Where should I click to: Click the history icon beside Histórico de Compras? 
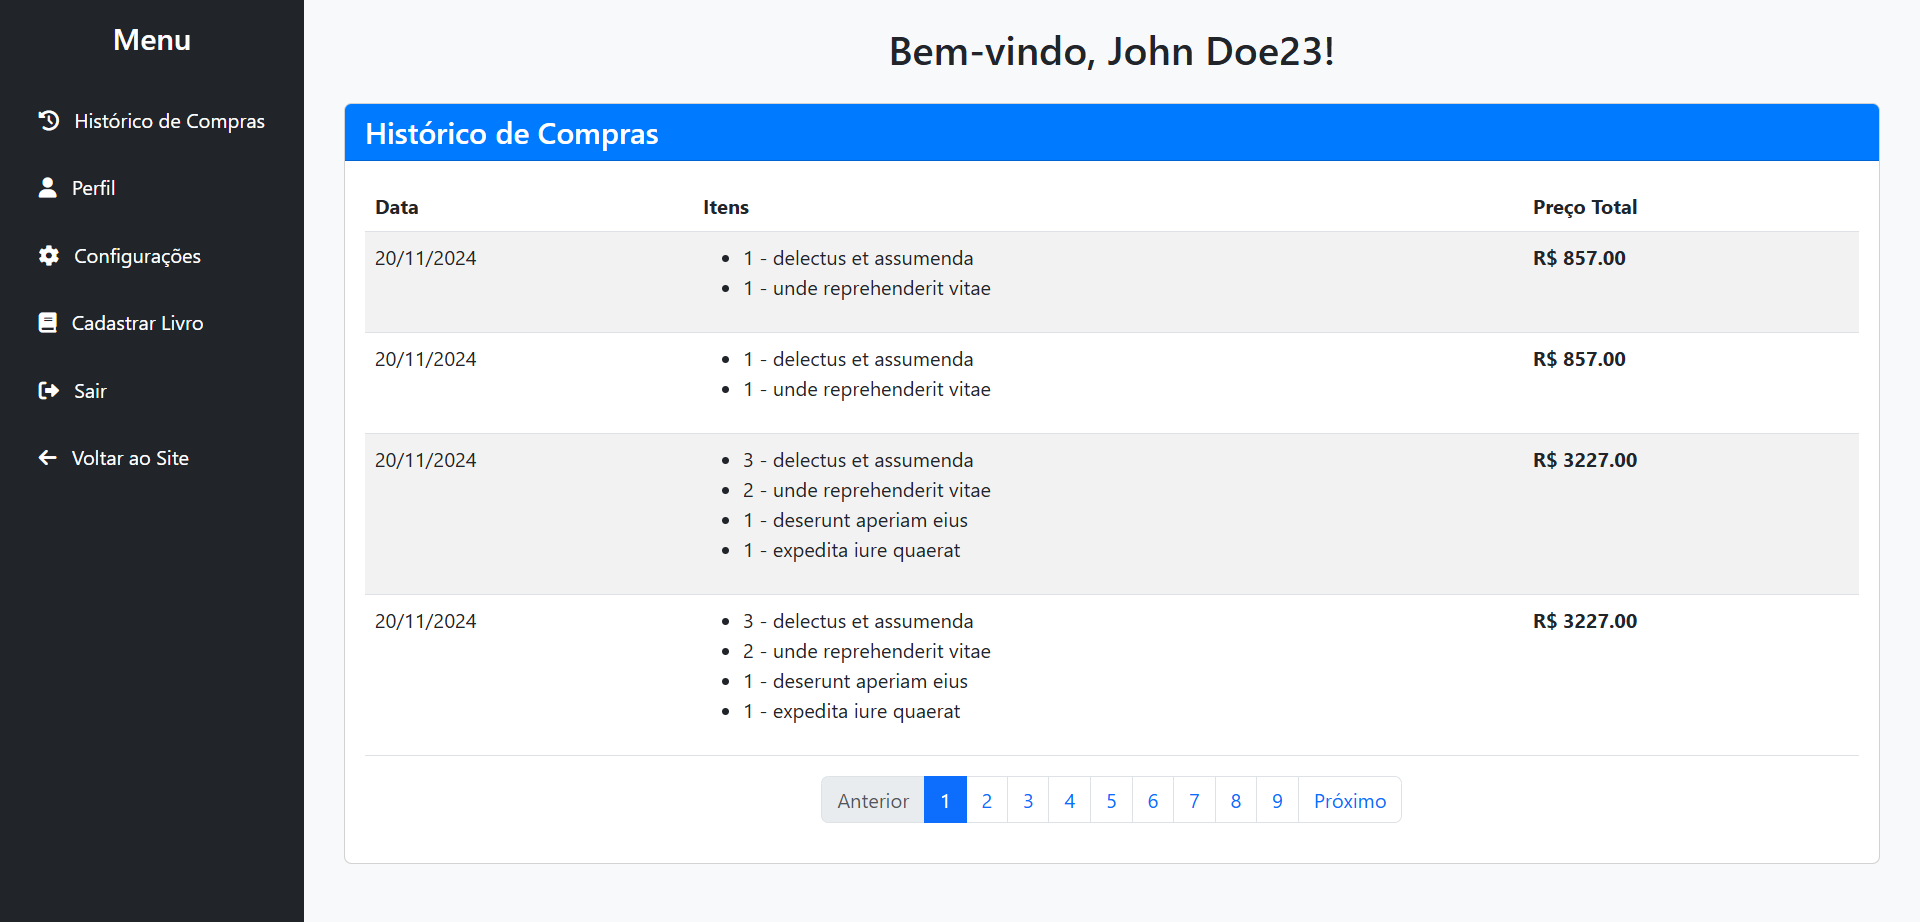click(49, 120)
